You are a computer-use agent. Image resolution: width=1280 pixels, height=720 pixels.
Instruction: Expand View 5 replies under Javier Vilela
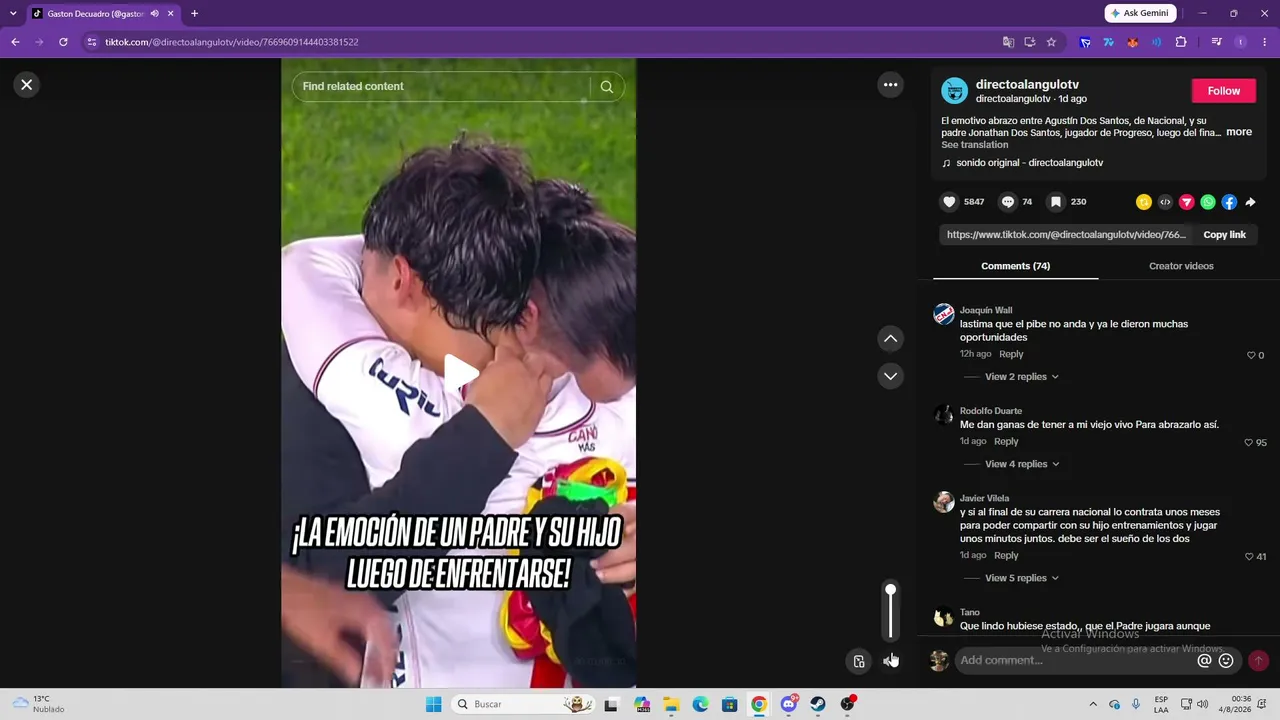[1021, 578]
